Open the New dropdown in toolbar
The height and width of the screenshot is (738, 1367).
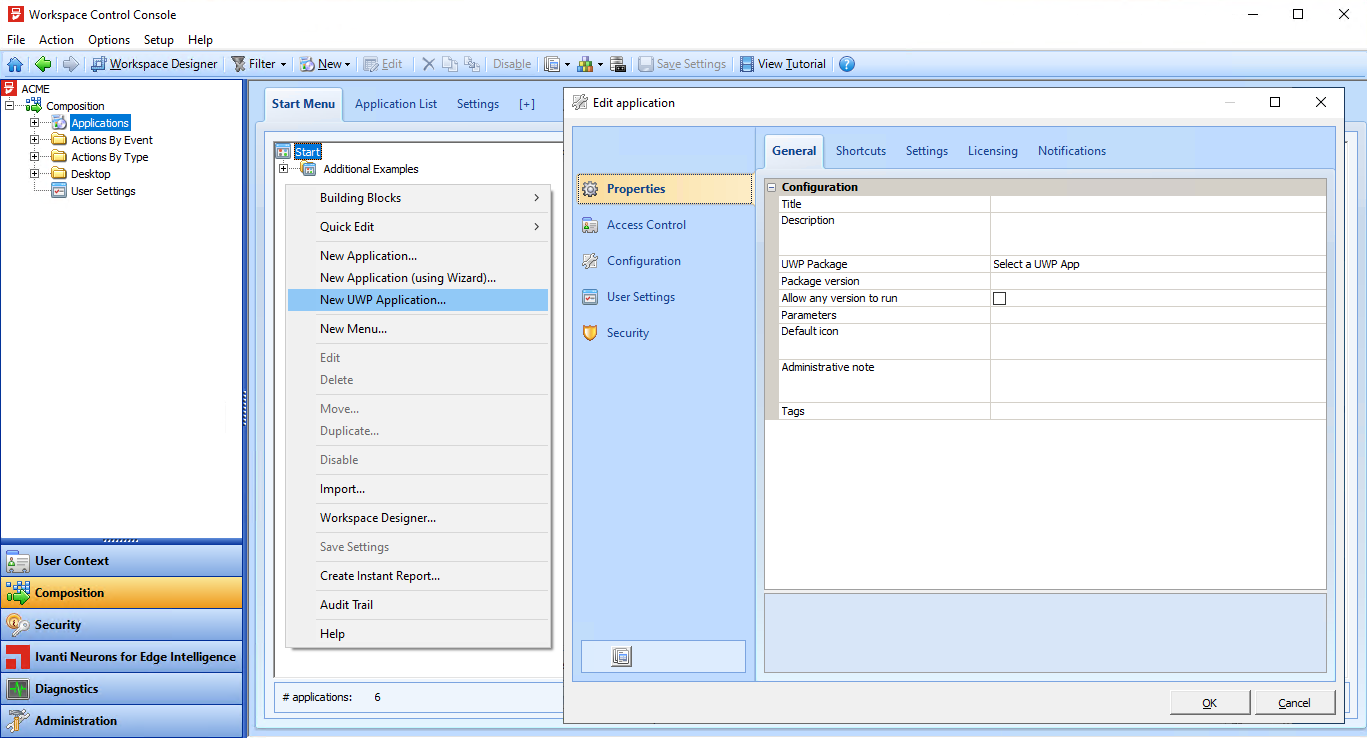(325, 64)
